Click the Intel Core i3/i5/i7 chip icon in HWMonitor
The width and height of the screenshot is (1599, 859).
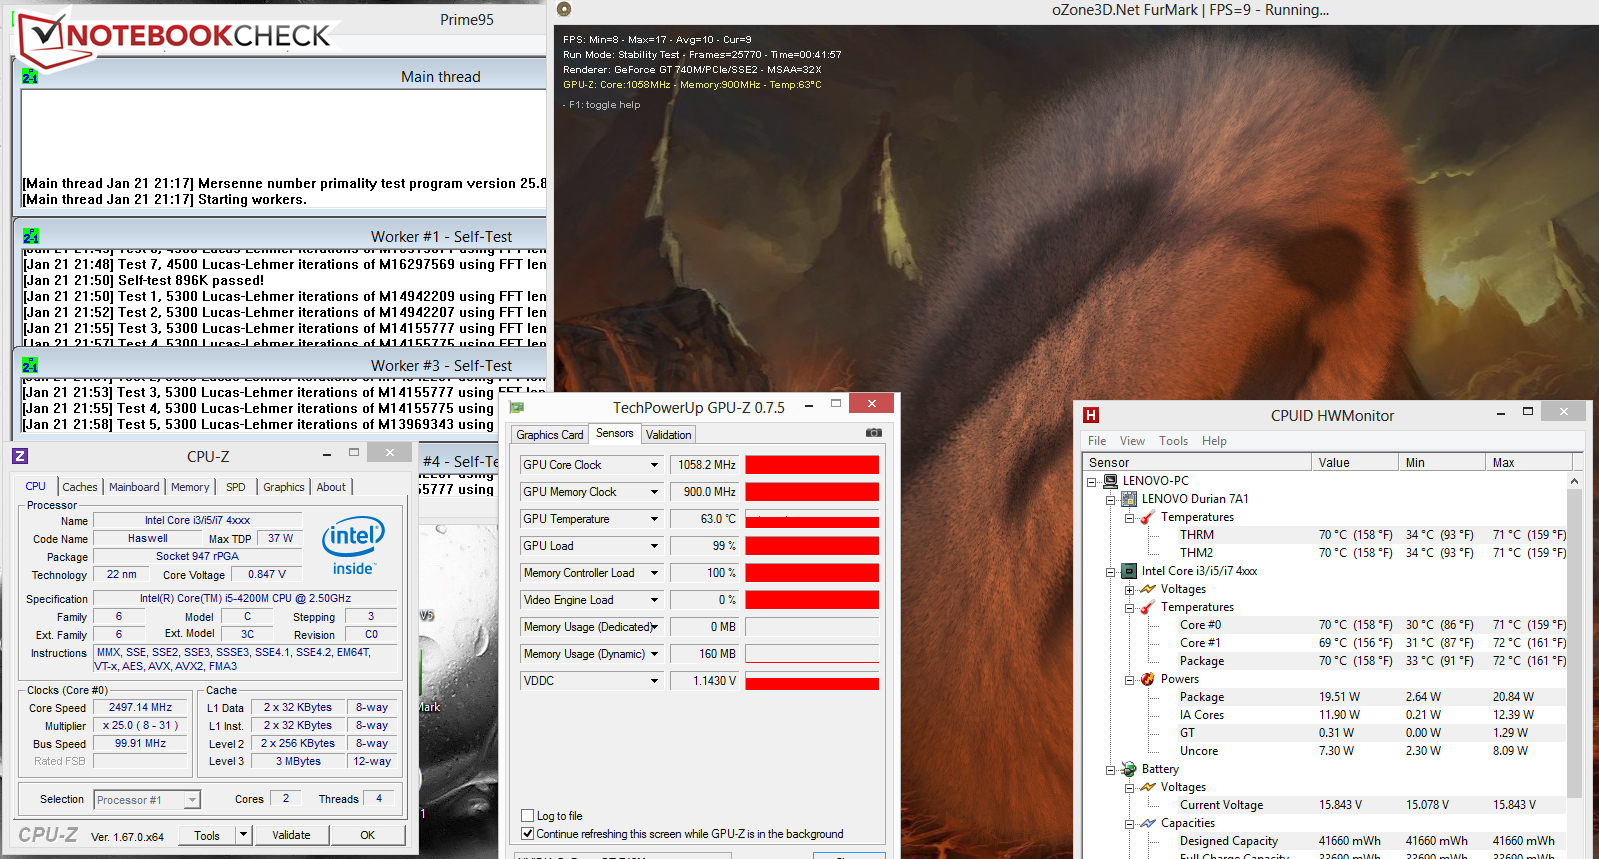coord(1129,570)
